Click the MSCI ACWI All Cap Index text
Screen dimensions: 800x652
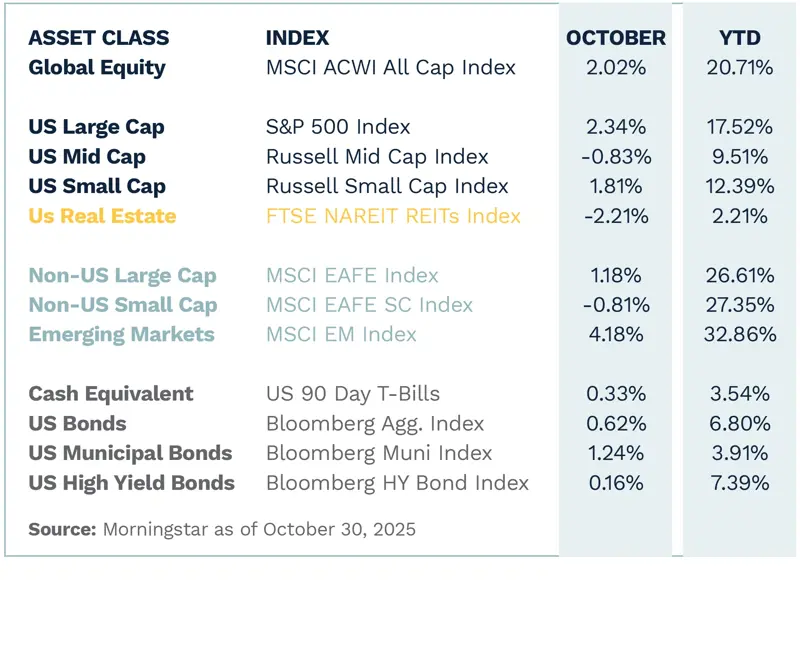coord(390,68)
